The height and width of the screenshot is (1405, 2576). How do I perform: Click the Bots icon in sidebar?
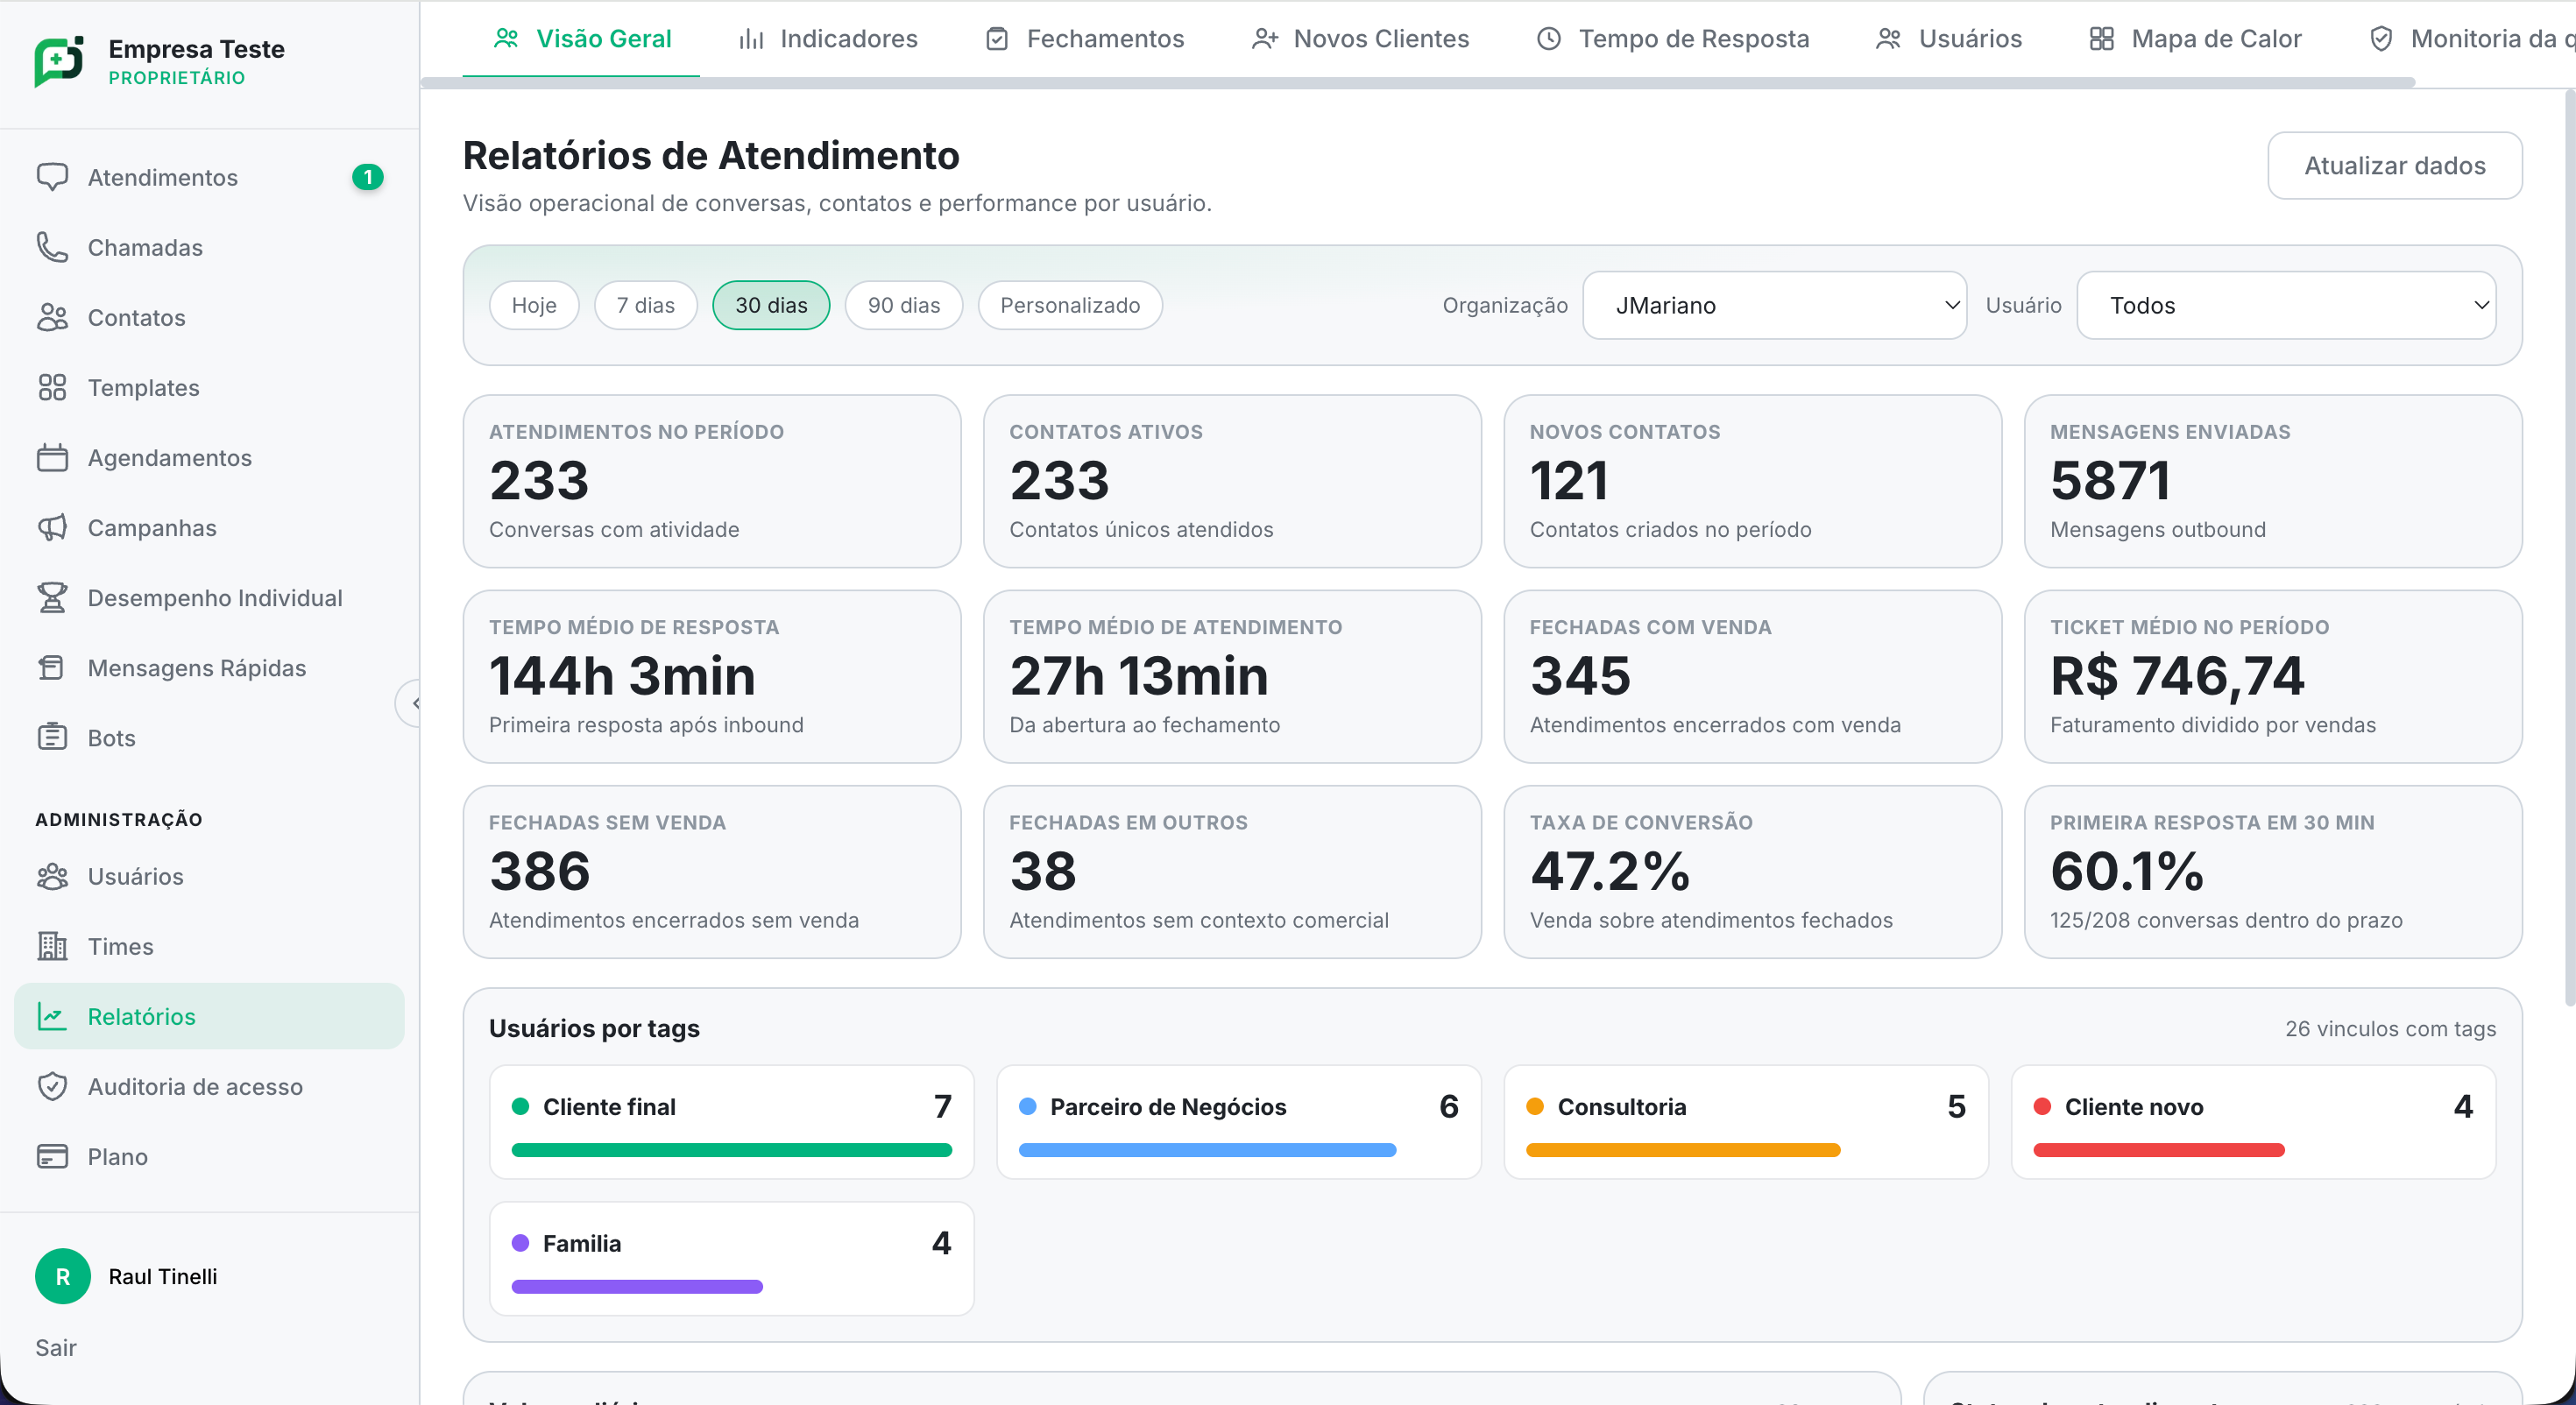point(52,737)
